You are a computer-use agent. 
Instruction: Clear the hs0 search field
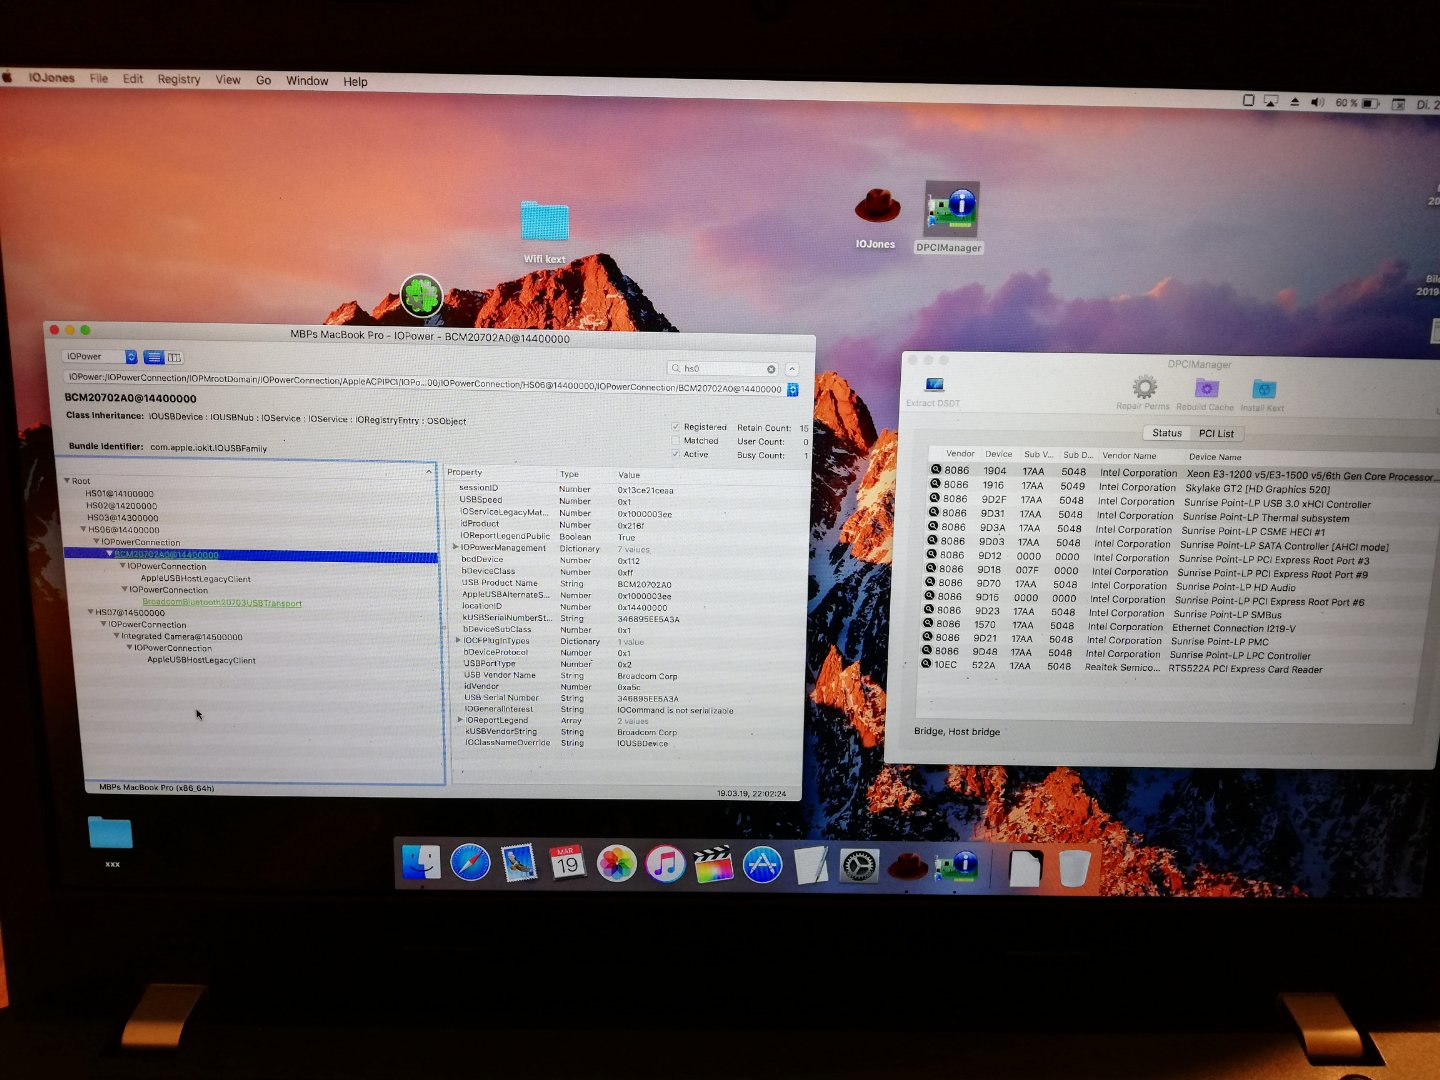coord(771,369)
